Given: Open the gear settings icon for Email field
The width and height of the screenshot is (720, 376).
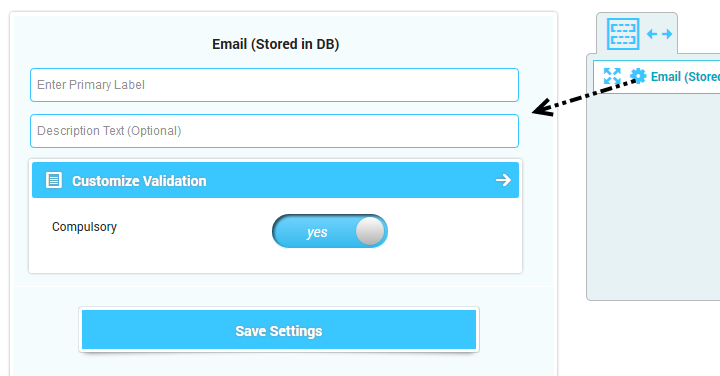Looking at the screenshot, I should (x=638, y=76).
